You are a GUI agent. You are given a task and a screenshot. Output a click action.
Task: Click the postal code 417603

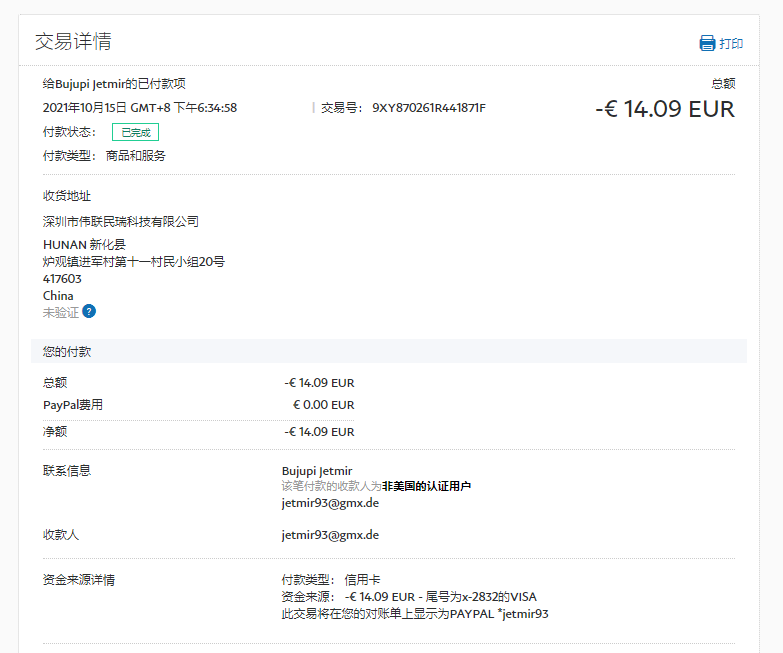[x=62, y=279]
